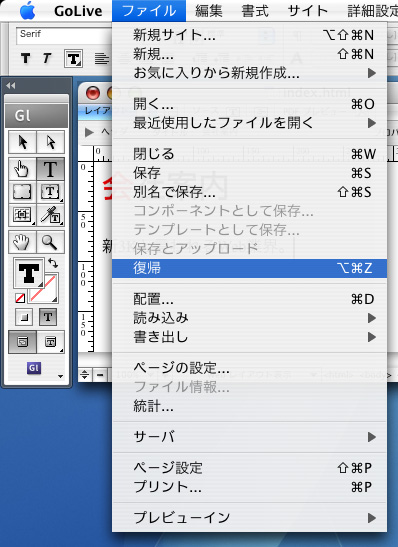Click the align left toolbar icon
This screenshot has height=547, width=398.
click(102, 59)
